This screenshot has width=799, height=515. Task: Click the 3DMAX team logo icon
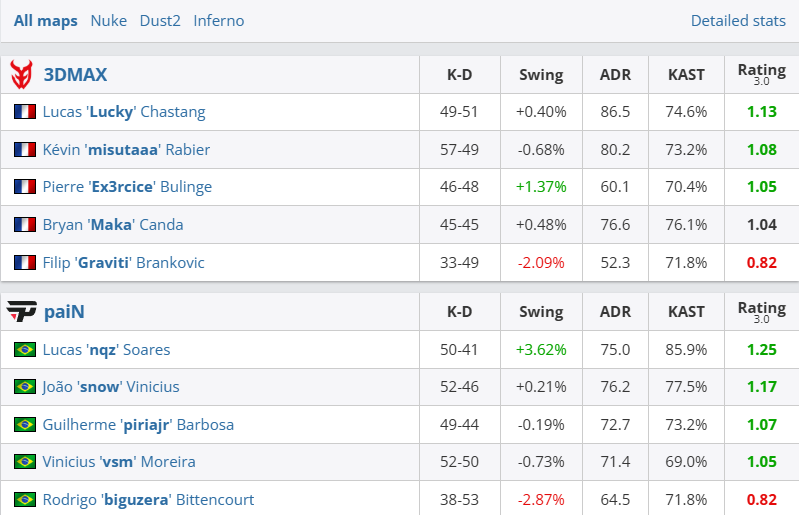click(x=21, y=75)
